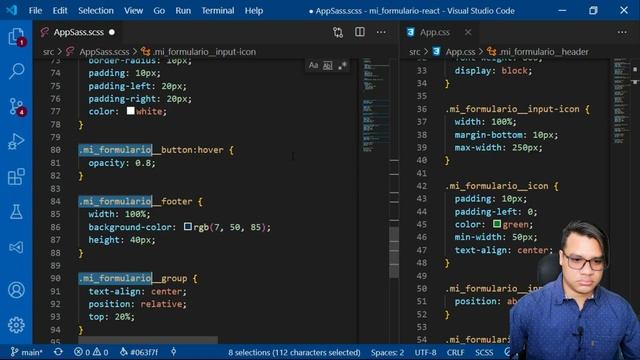This screenshot has height=360, width=640.
Task: Open the Edit menu
Action: point(60,11)
